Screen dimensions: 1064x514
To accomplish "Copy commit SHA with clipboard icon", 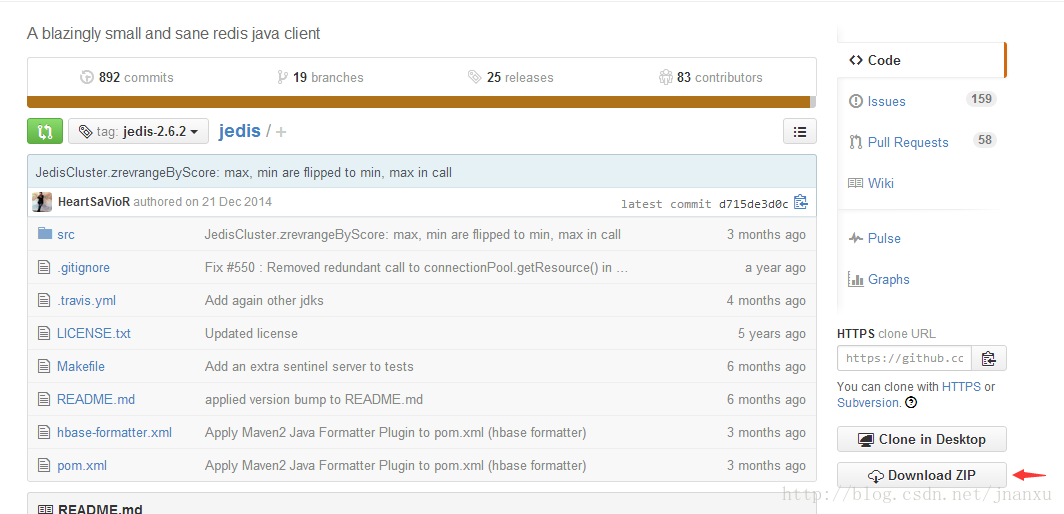I will tap(801, 202).
